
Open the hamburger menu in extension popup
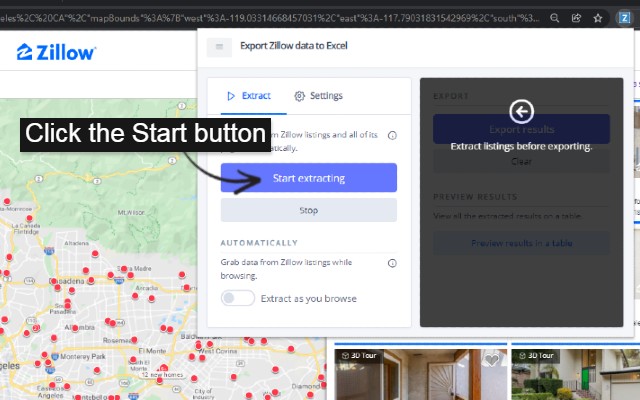pos(219,47)
